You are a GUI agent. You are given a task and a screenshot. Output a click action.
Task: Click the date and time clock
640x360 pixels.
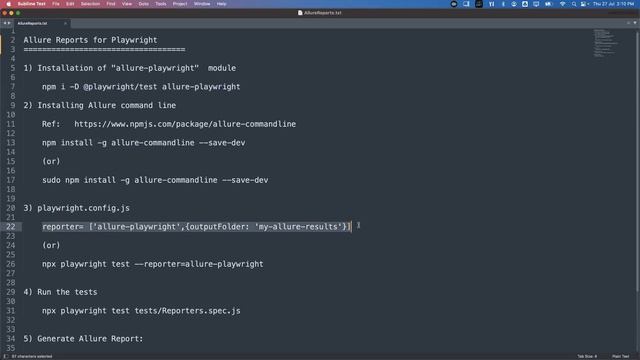click(x=613, y=4)
